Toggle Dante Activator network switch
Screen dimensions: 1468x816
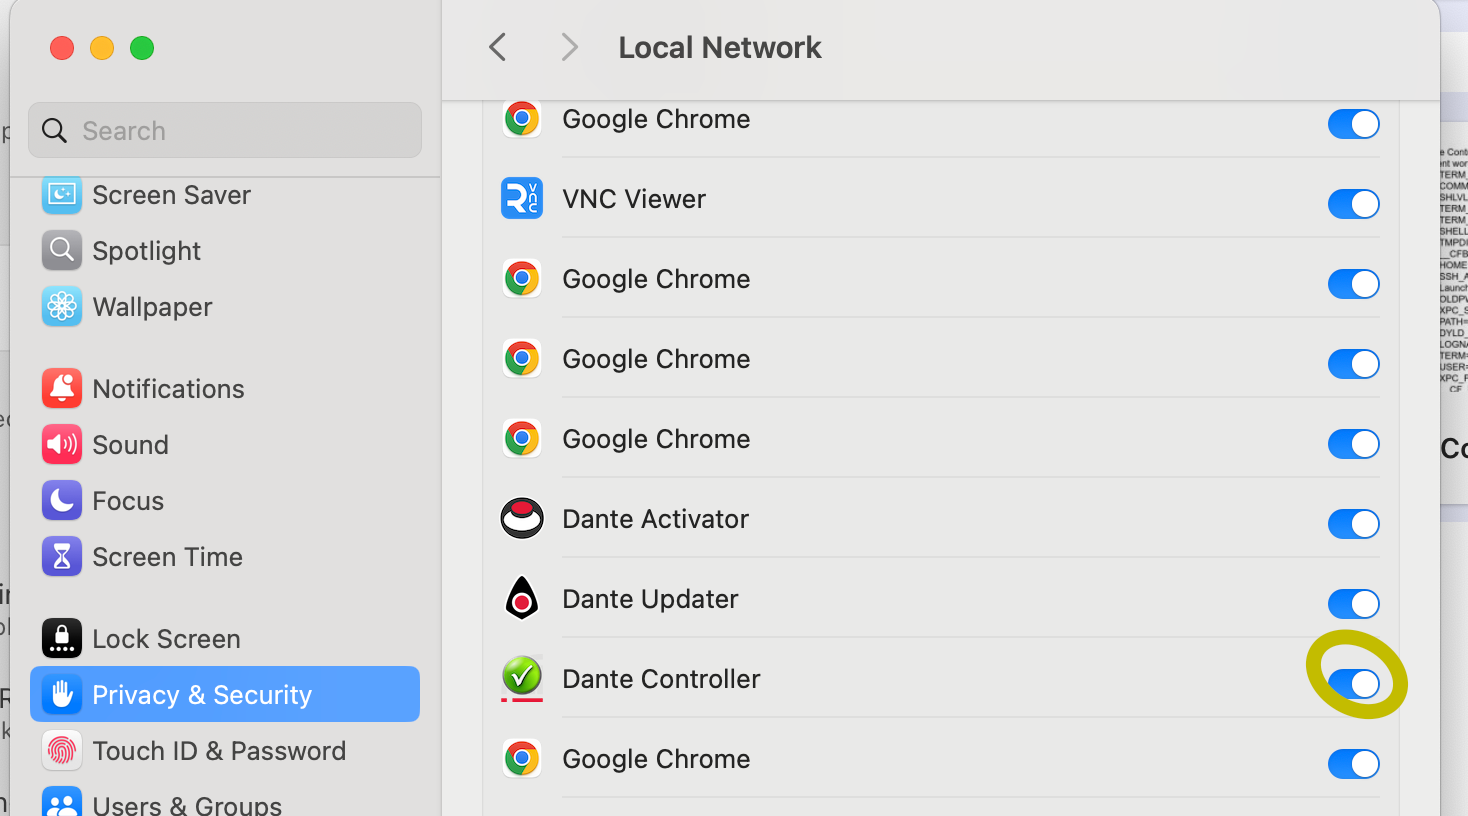[x=1354, y=524]
